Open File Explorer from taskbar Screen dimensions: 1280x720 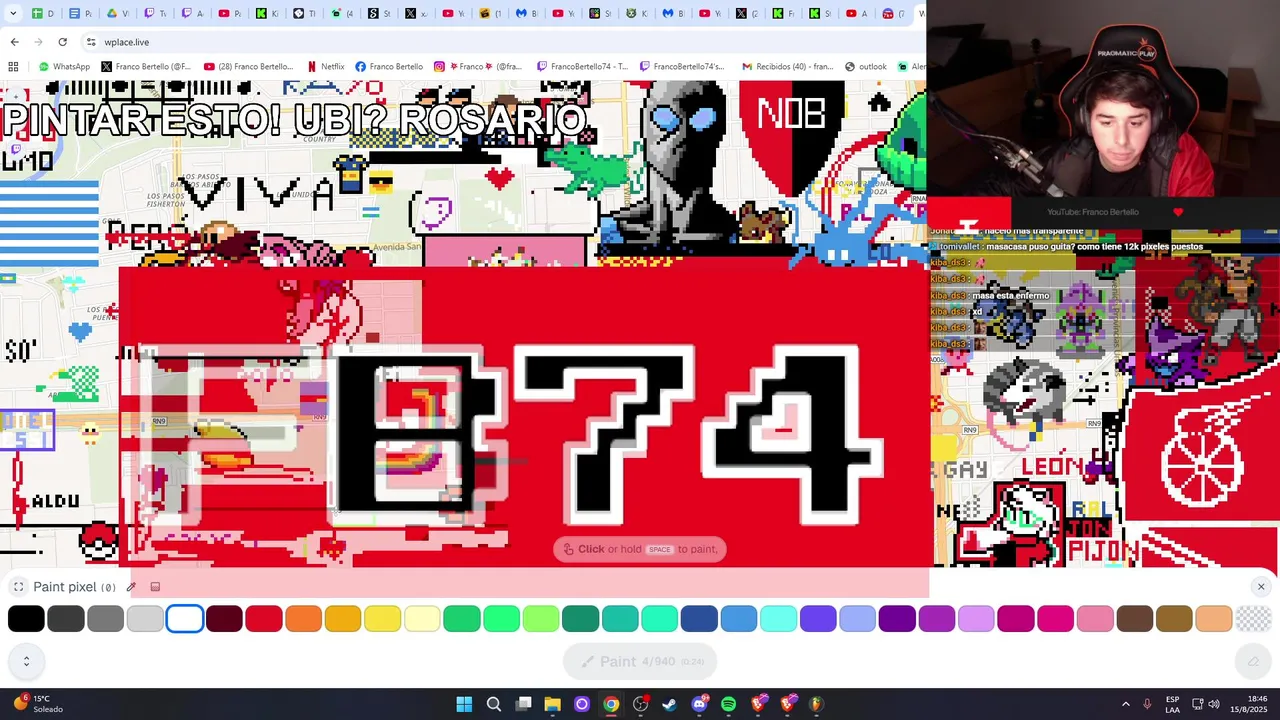pos(552,704)
